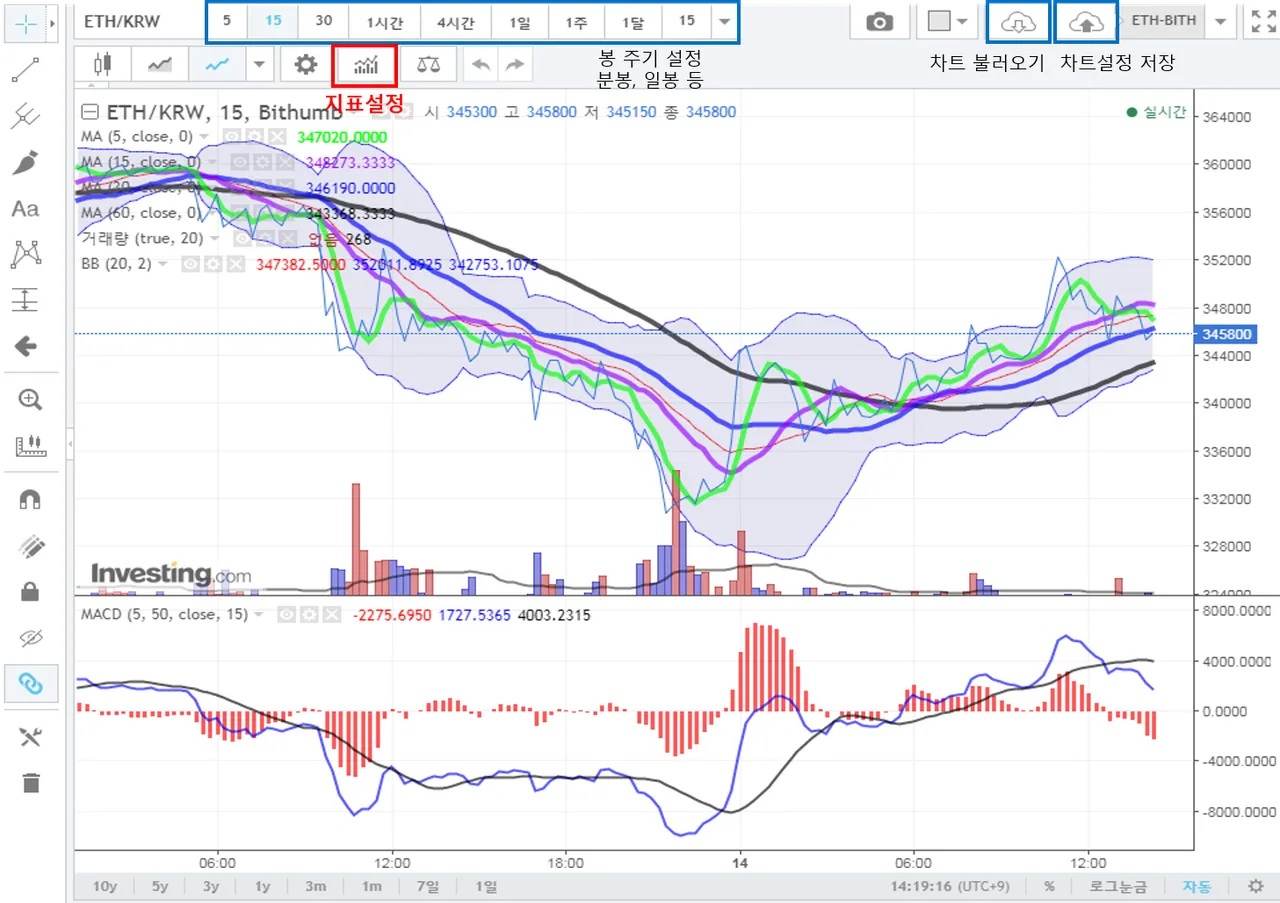Open dropdown next to ETH-BITH
The width and height of the screenshot is (1280, 903).
click(x=1220, y=22)
